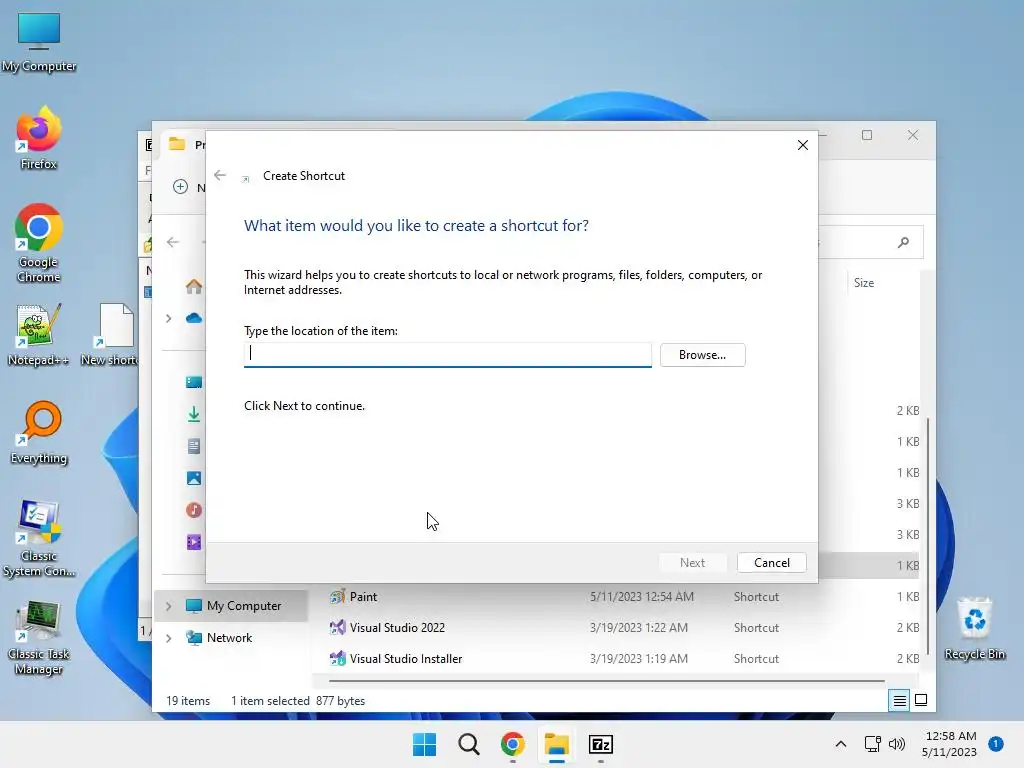Click the disabled Next button

point(692,562)
